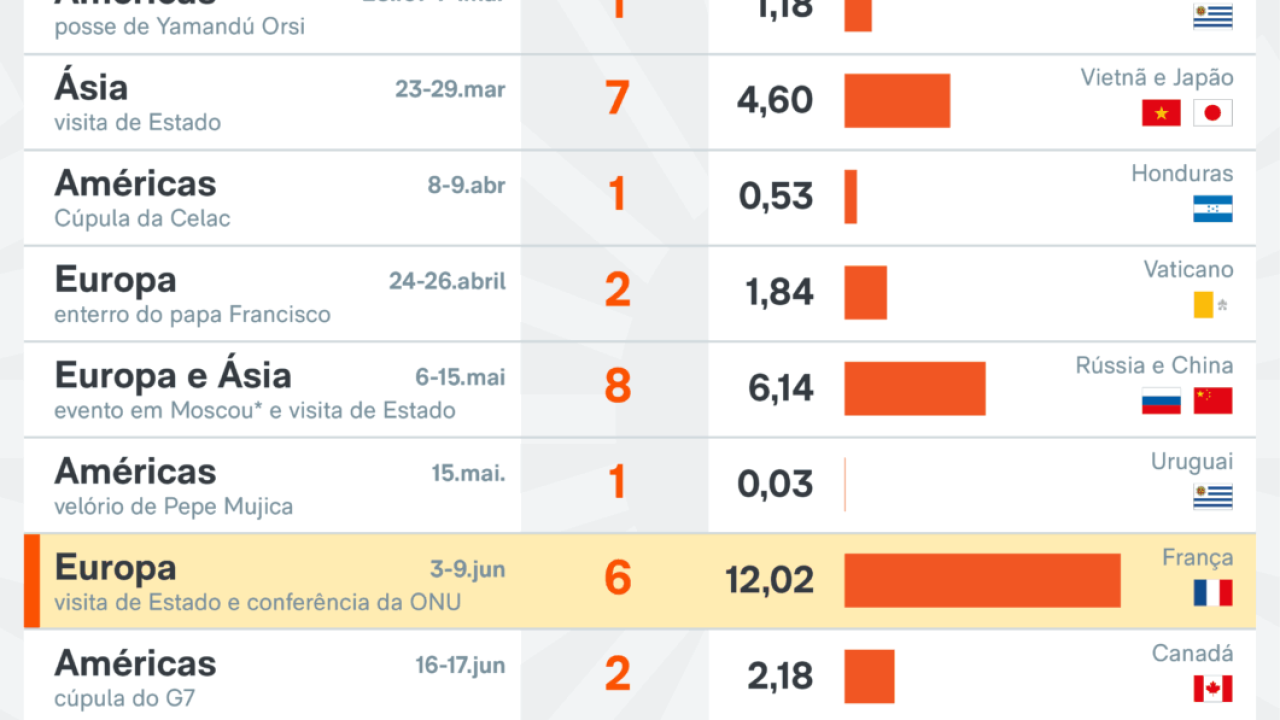Click the China flag icon
1280x720 pixels.
pos(1213,401)
